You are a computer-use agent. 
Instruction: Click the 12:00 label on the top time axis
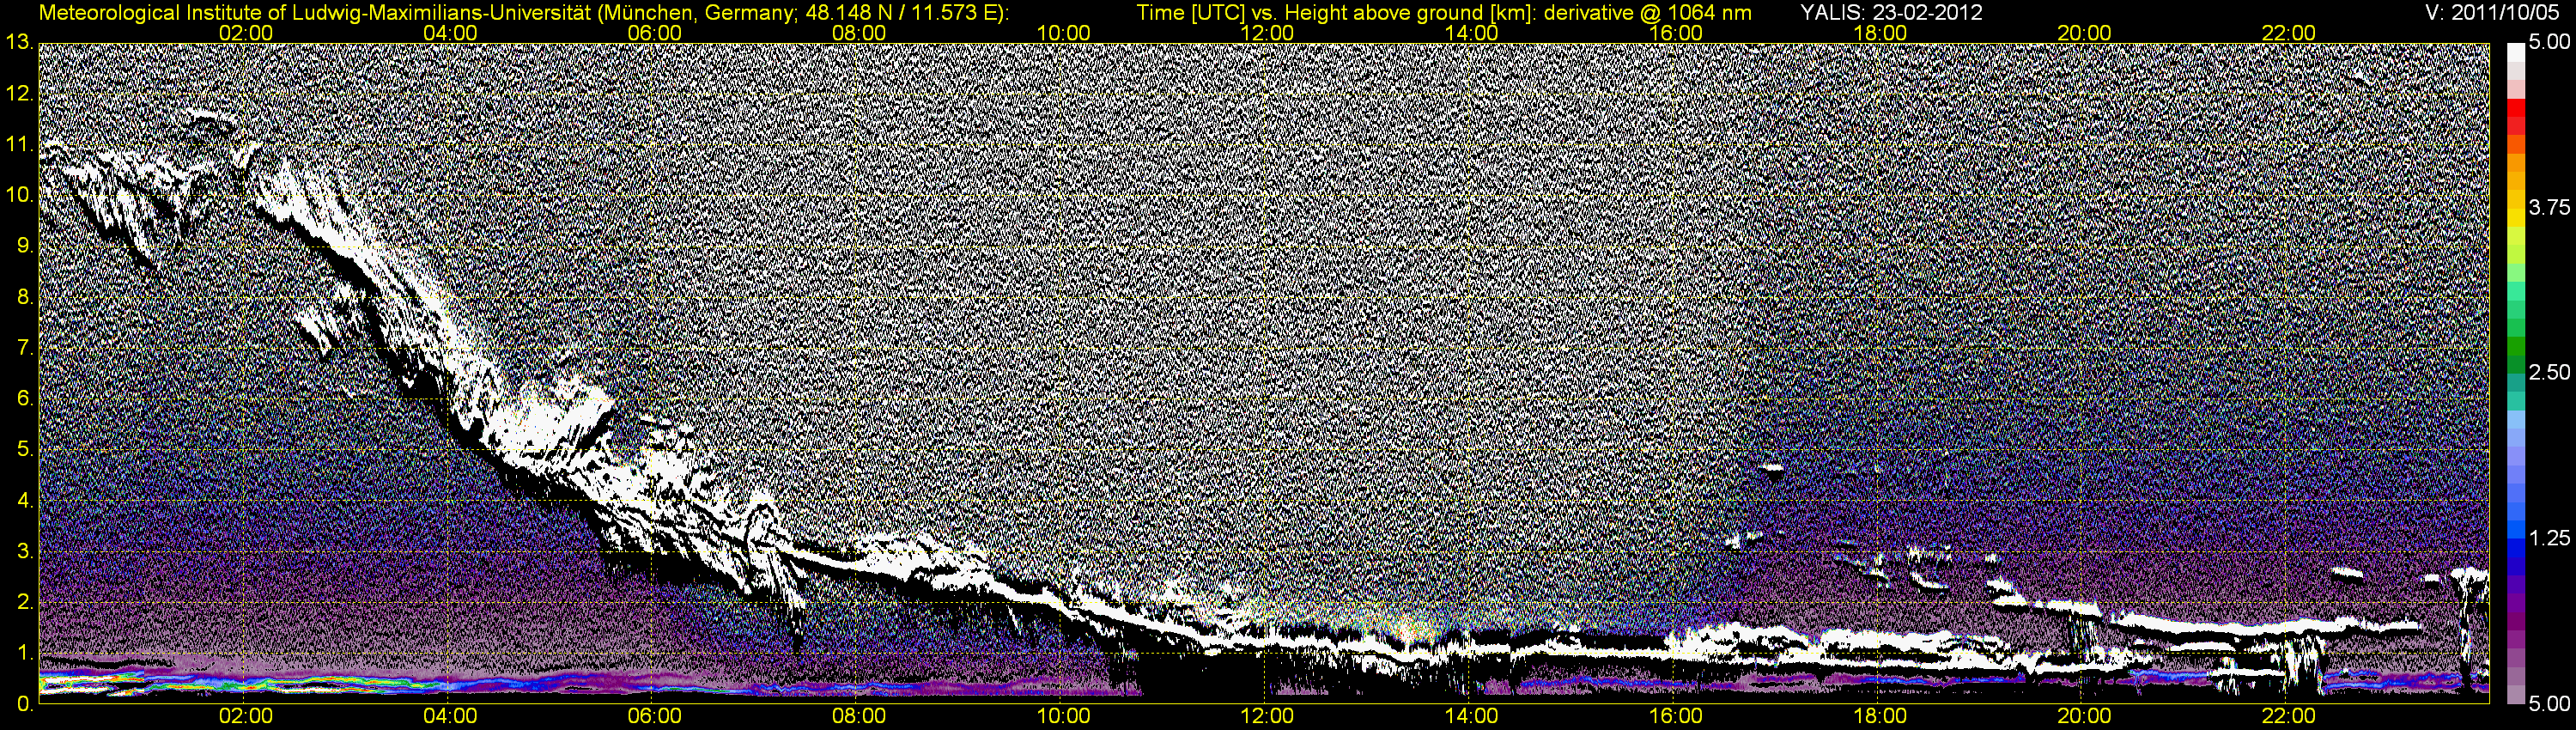click(1267, 33)
